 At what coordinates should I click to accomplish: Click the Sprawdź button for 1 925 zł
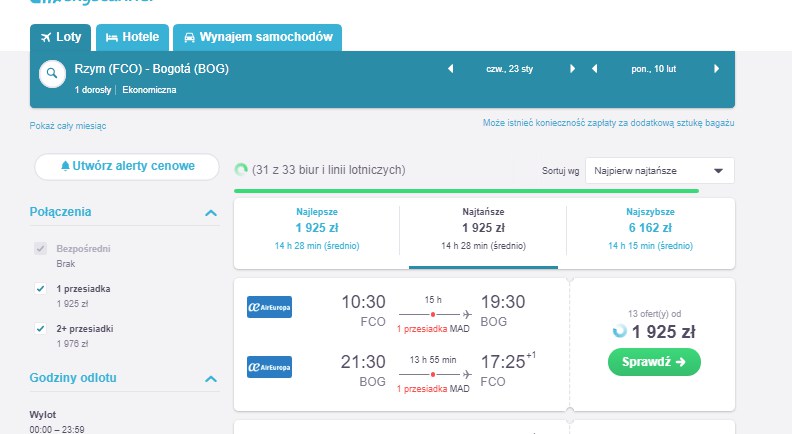[x=654, y=362]
